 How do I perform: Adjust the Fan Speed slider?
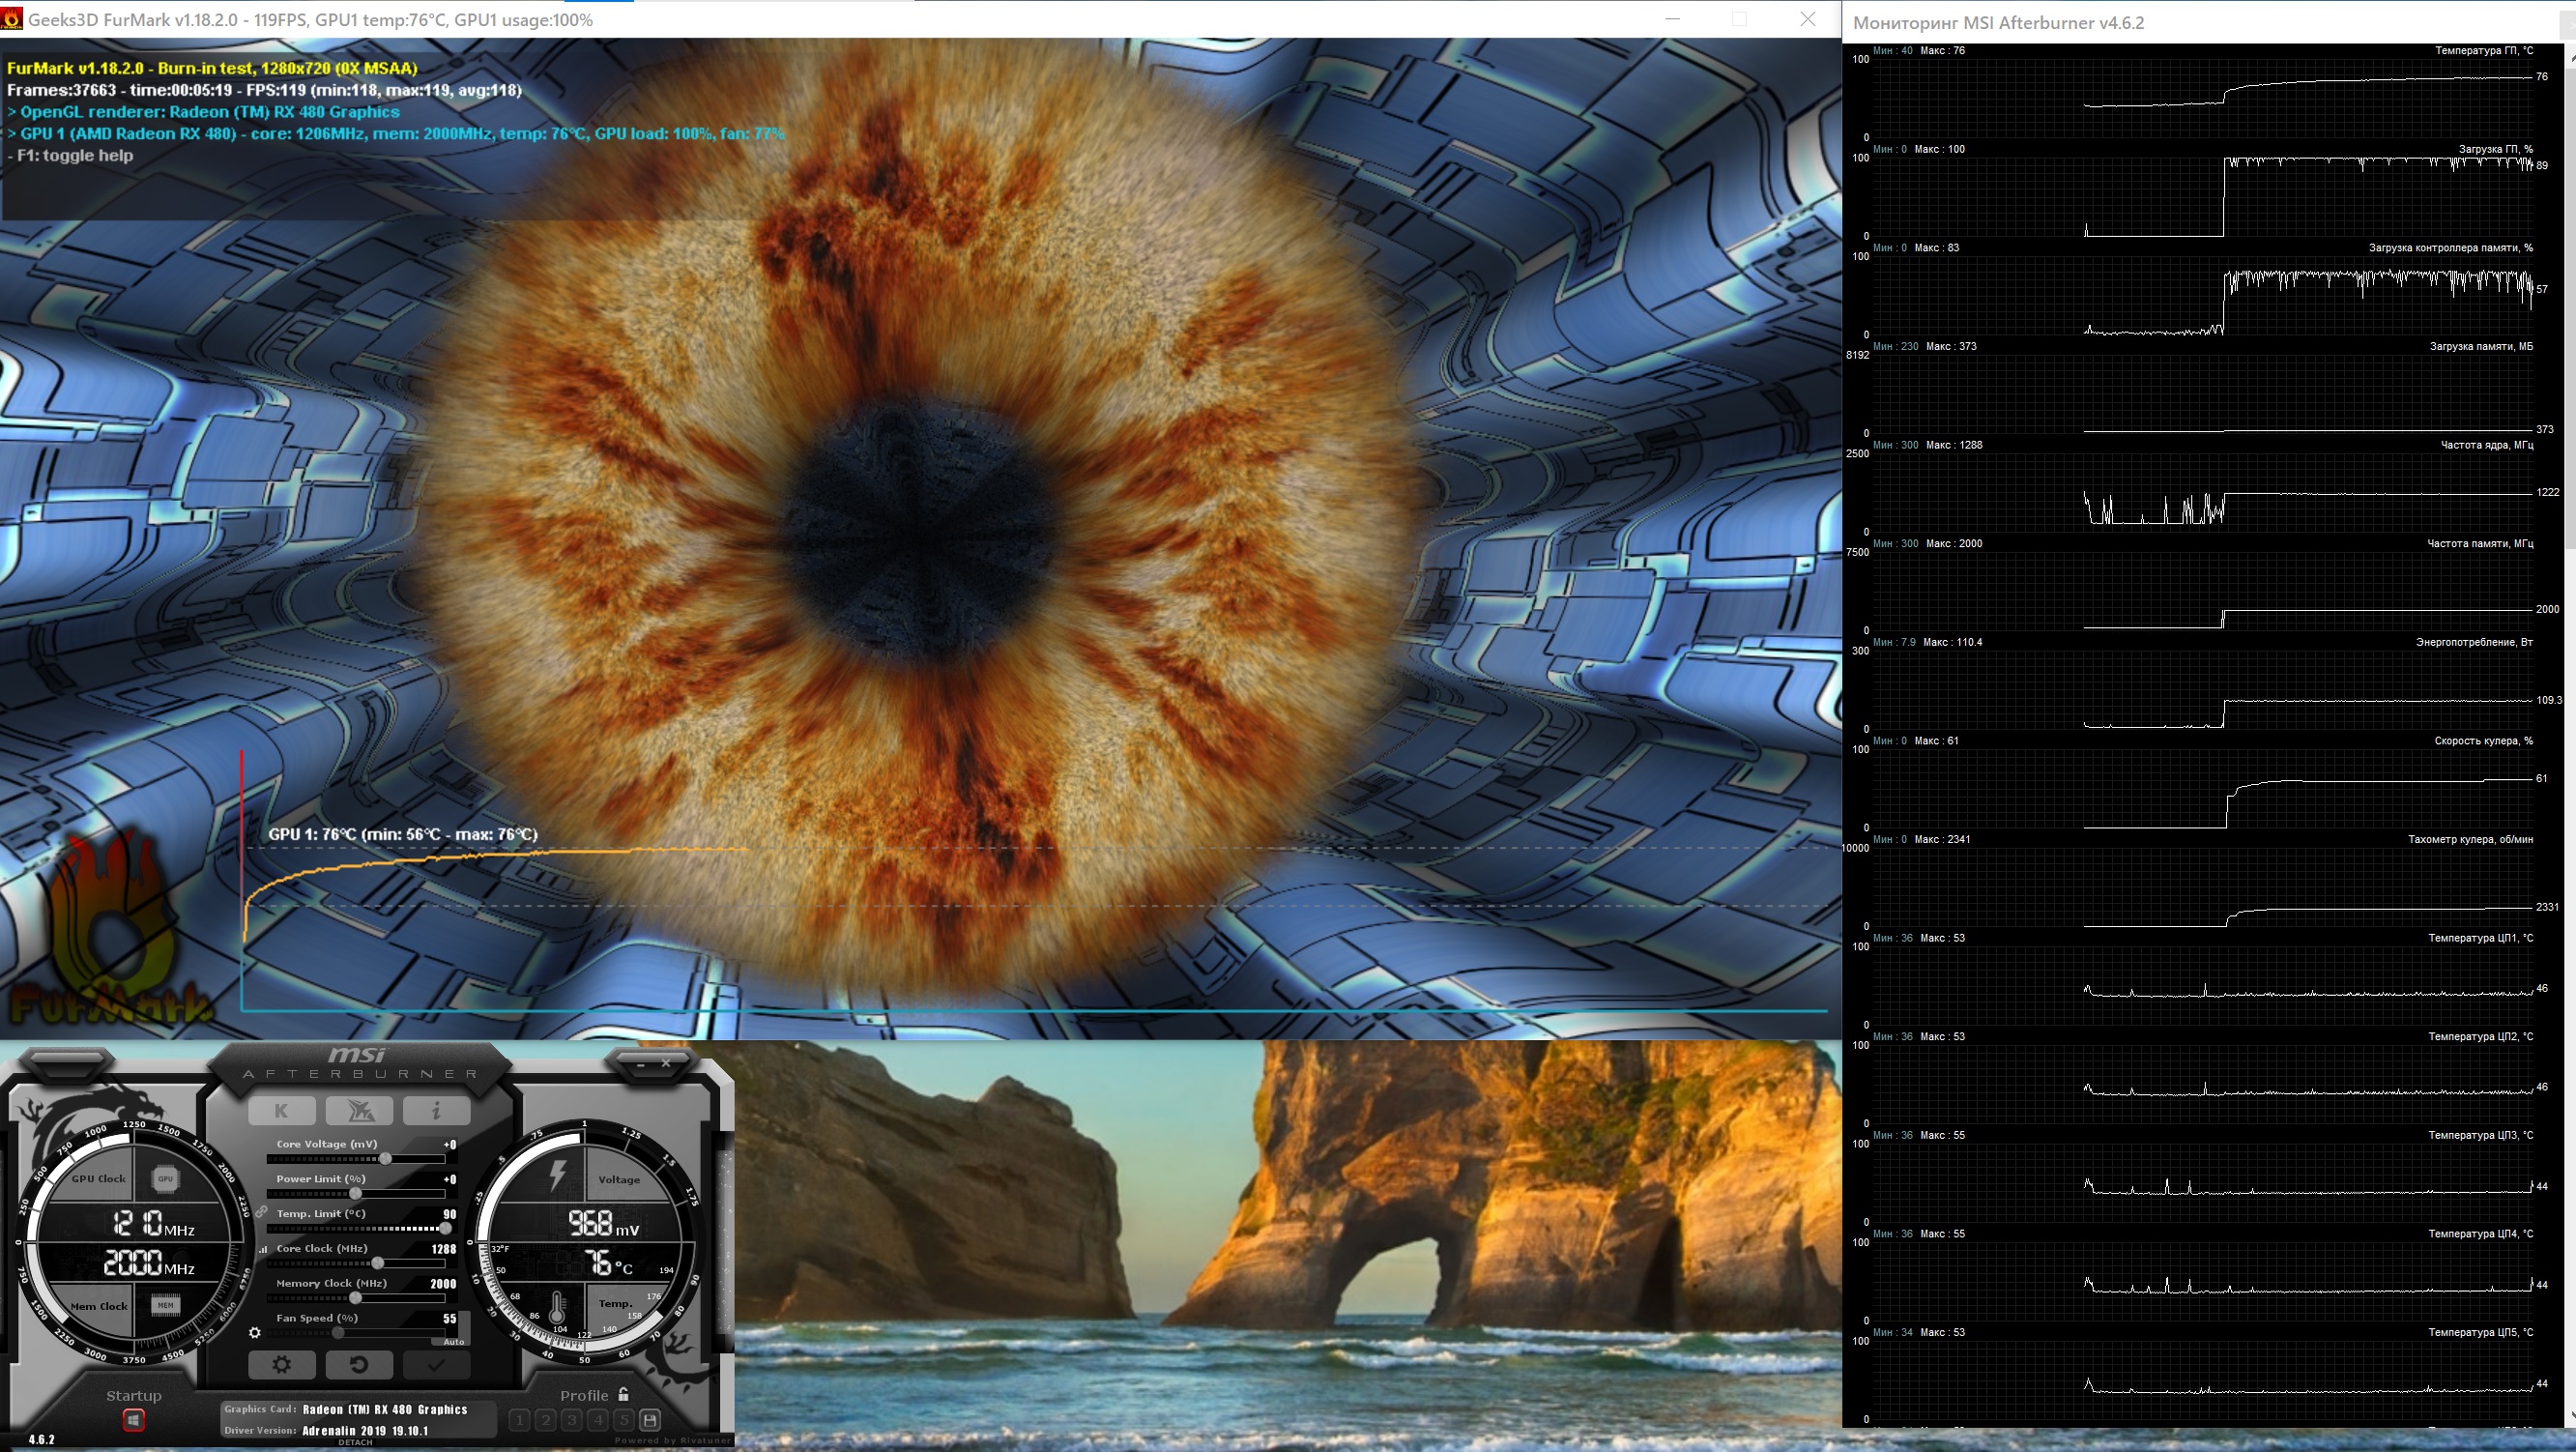click(x=356, y=1333)
